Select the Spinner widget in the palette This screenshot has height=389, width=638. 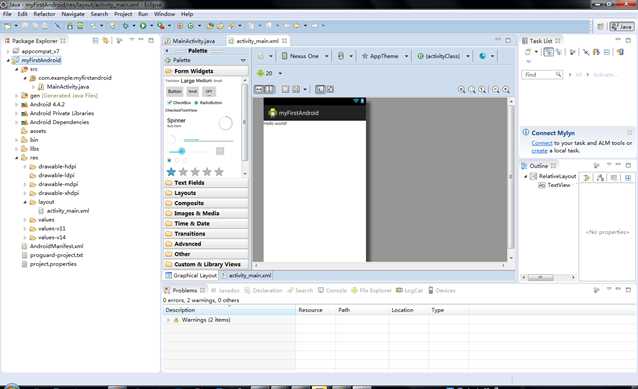point(176,122)
